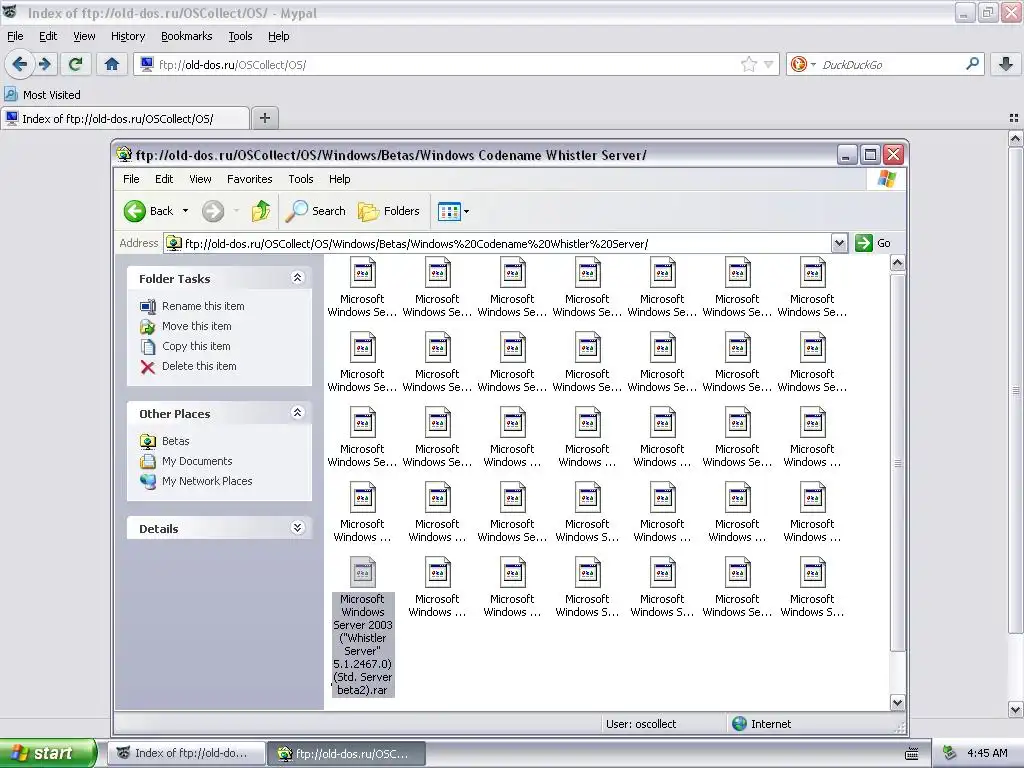Select the Index of ftp browser tab
The image size is (1024, 768).
(125, 118)
